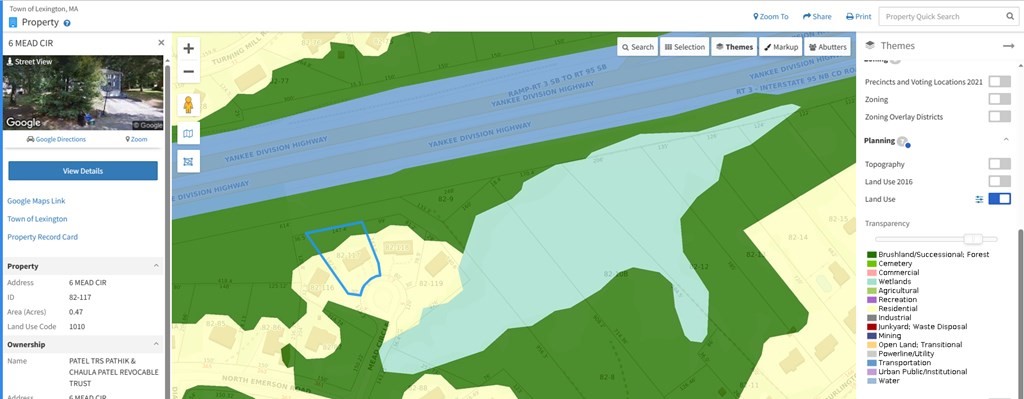Open the Abutters tool tab

click(827, 47)
